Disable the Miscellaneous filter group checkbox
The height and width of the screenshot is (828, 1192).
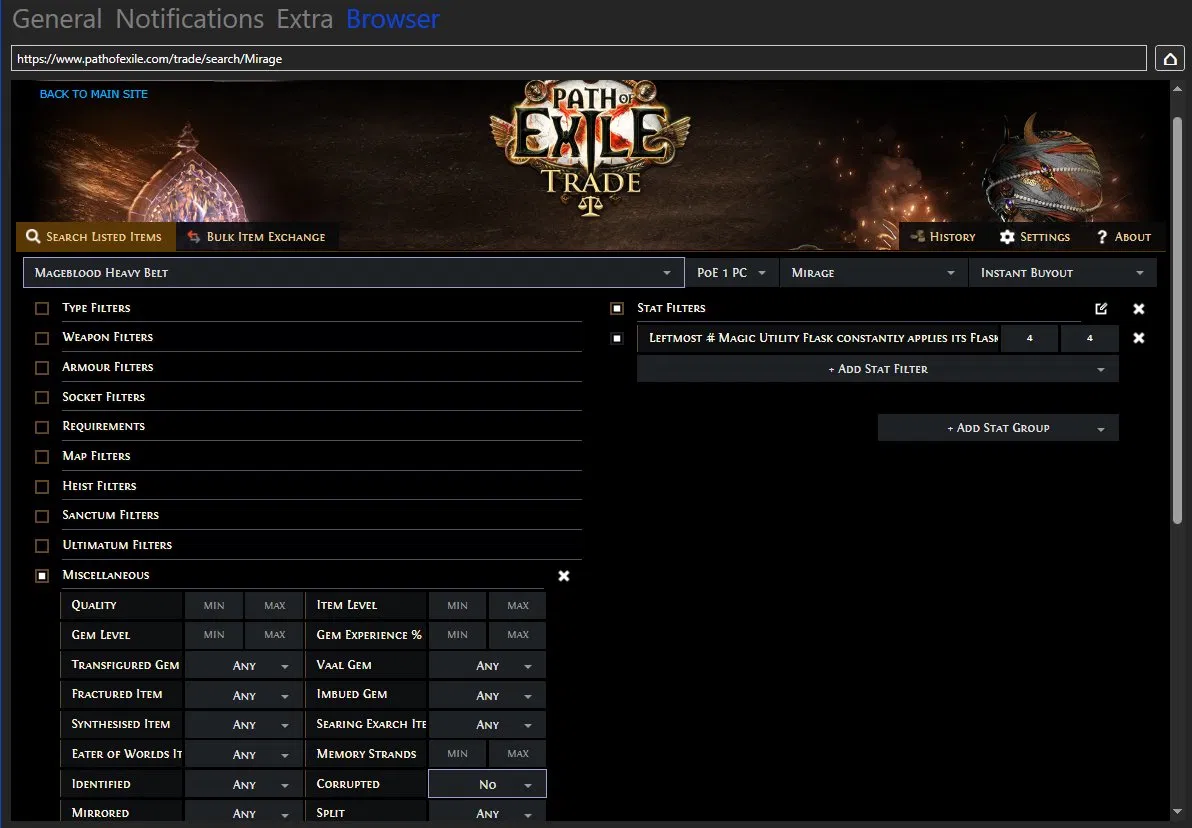pyautogui.click(x=42, y=576)
